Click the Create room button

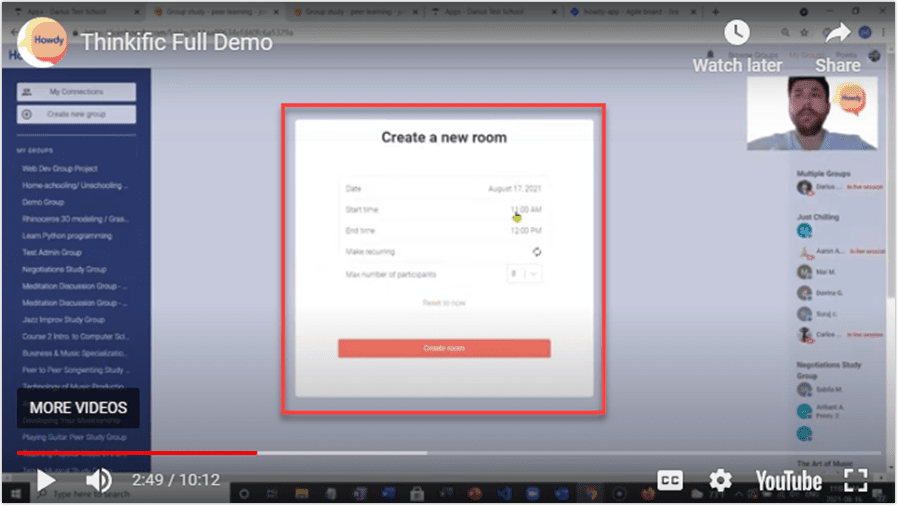pyautogui.click(x=444, y=348)
